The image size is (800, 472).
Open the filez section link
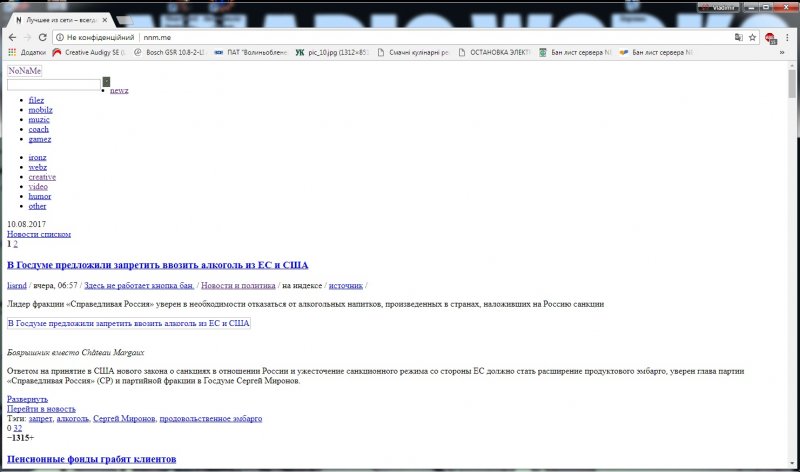tap(36, 100)
